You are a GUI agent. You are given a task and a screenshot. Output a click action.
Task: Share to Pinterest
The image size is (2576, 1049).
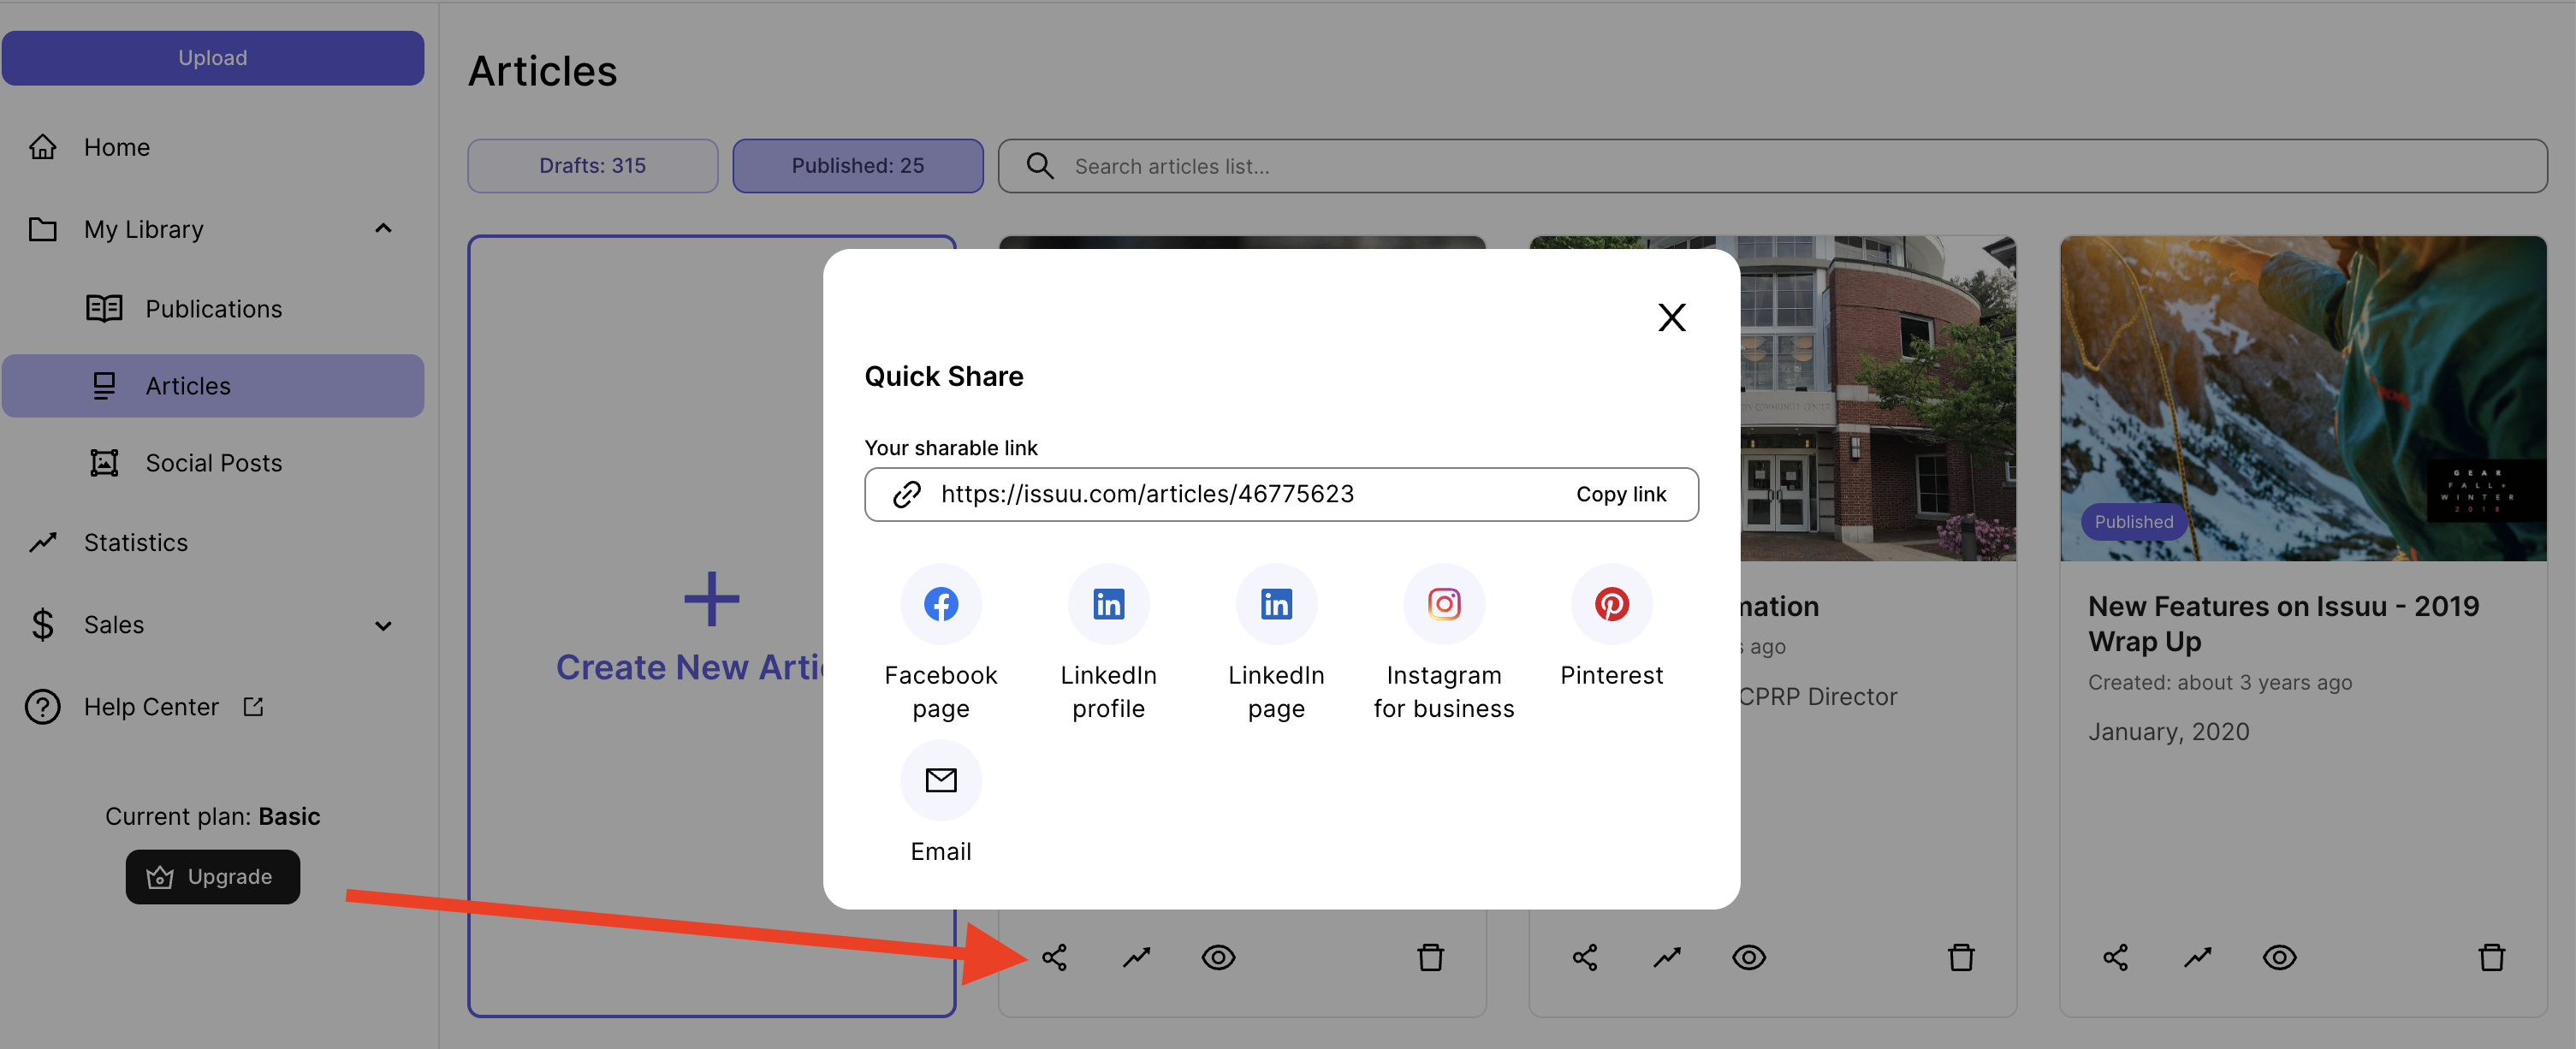(1611, 603)
